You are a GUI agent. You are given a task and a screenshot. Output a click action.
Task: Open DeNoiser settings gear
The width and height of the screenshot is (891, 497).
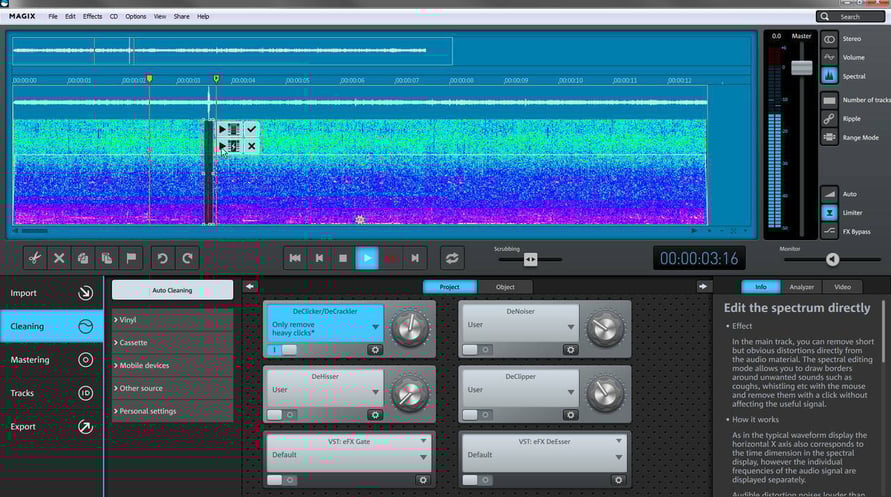[571, 350]
